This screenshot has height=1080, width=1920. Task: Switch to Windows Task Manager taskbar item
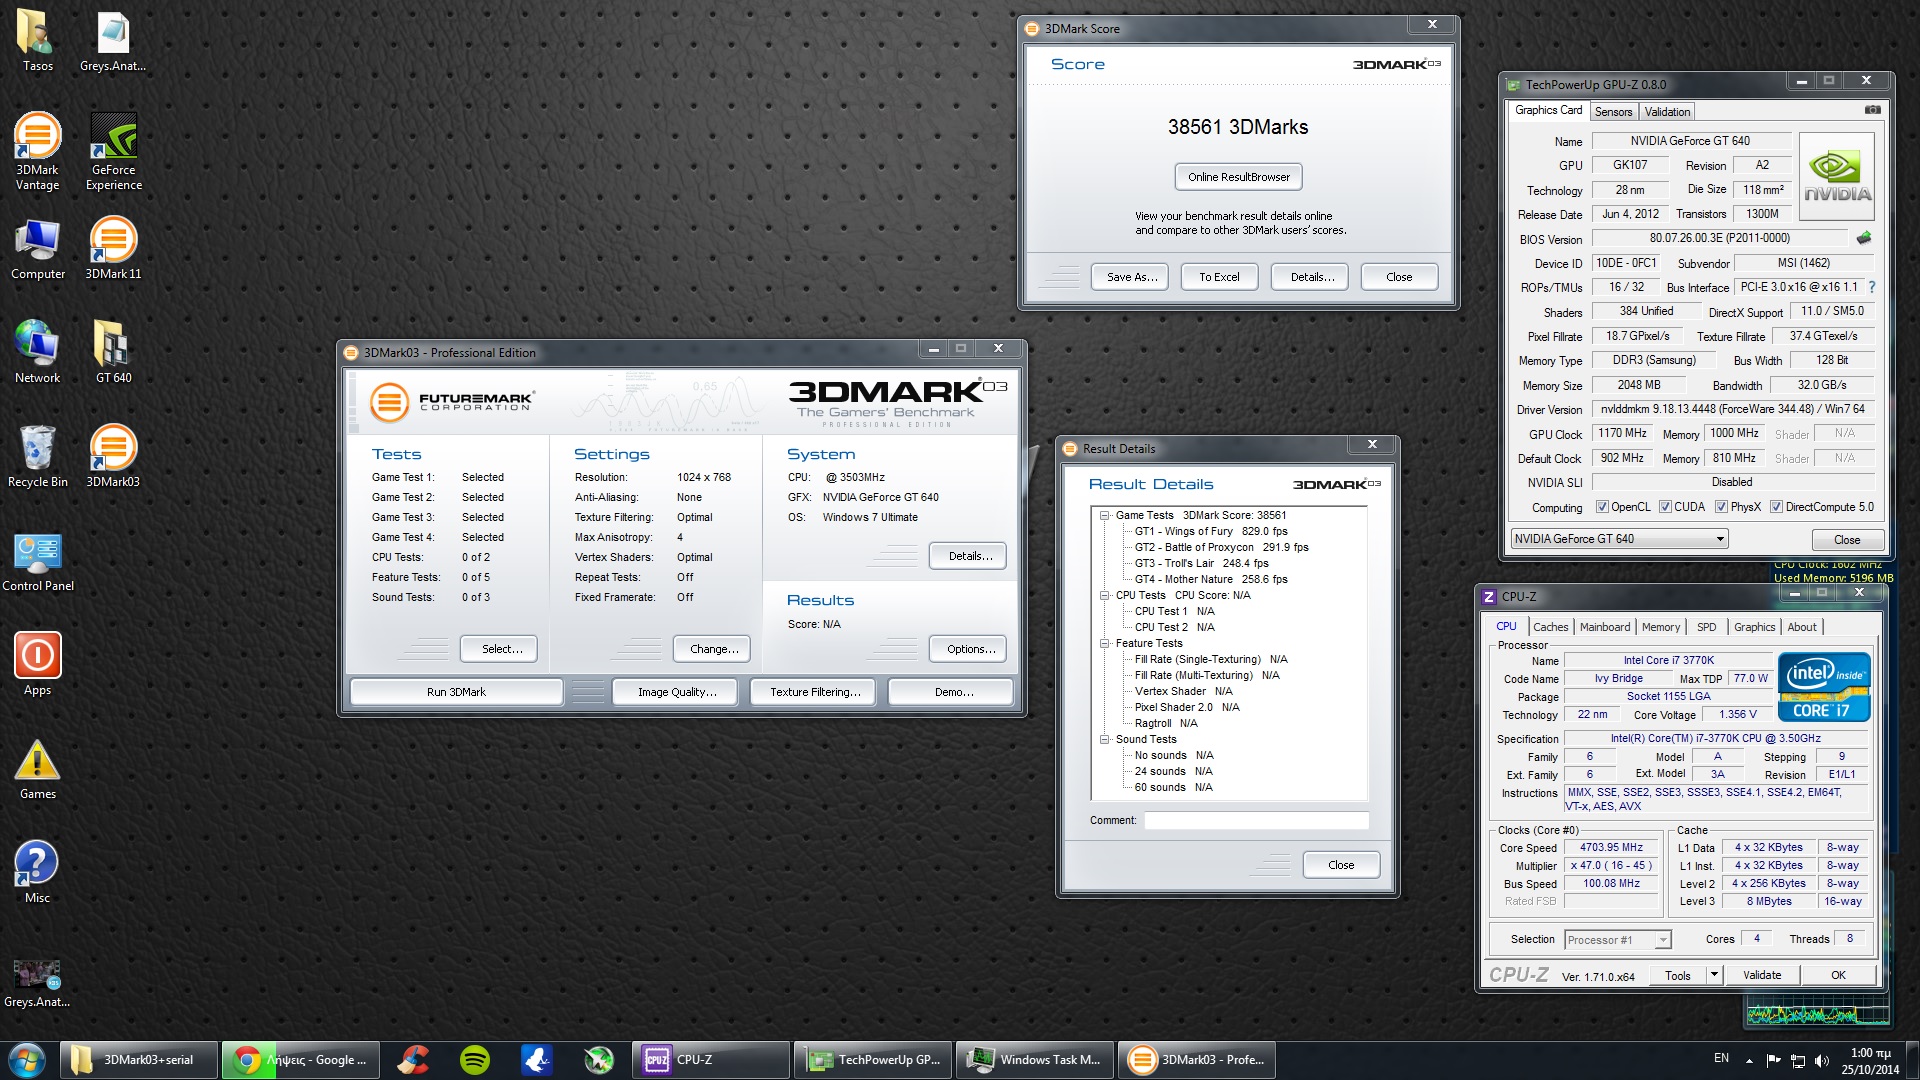1036,1060
